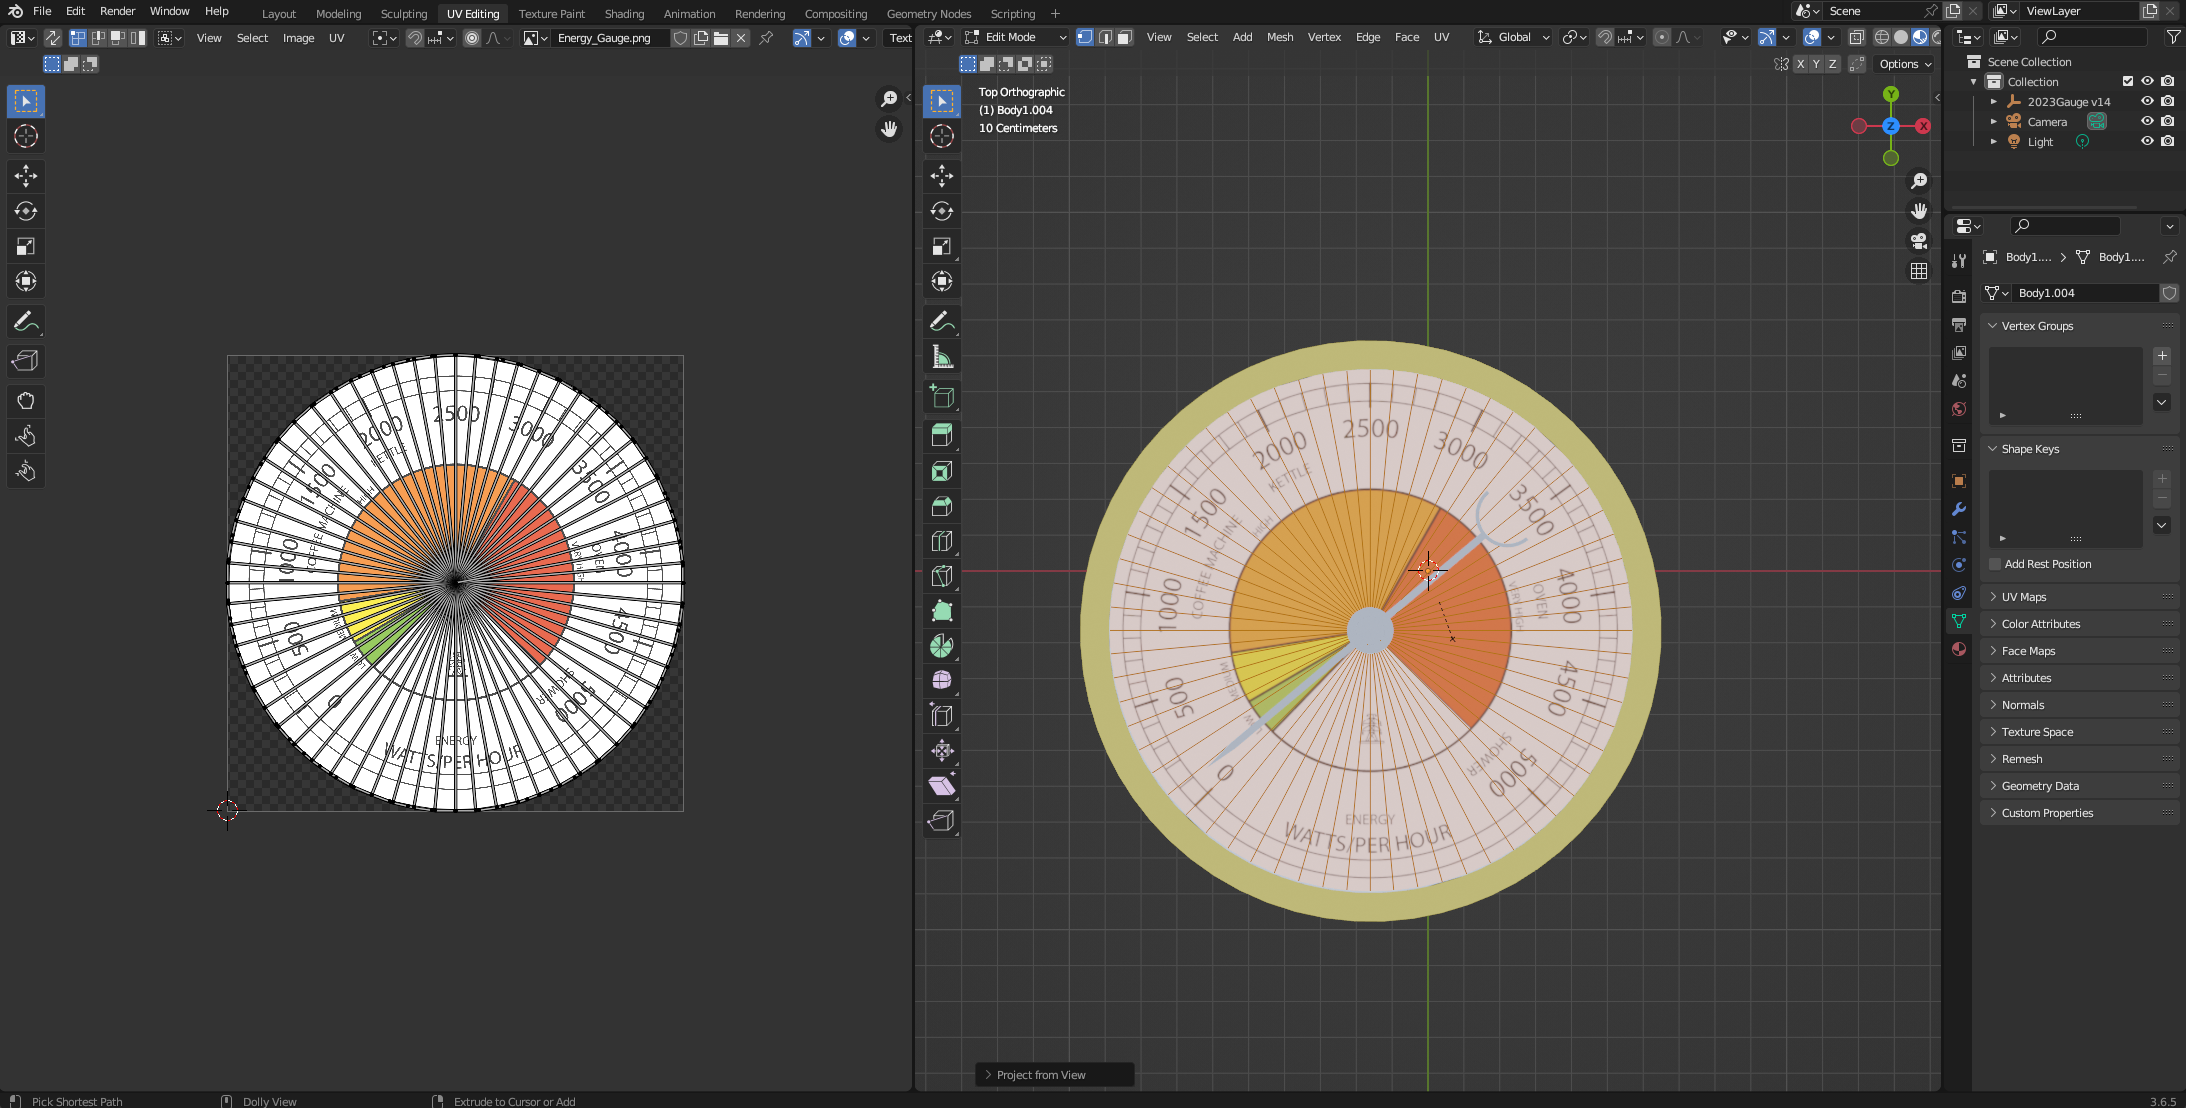This screenshot has height=1108, width=2186.
Task: Select the UV editor Cursor tool
Action: [x=26, y=136]
